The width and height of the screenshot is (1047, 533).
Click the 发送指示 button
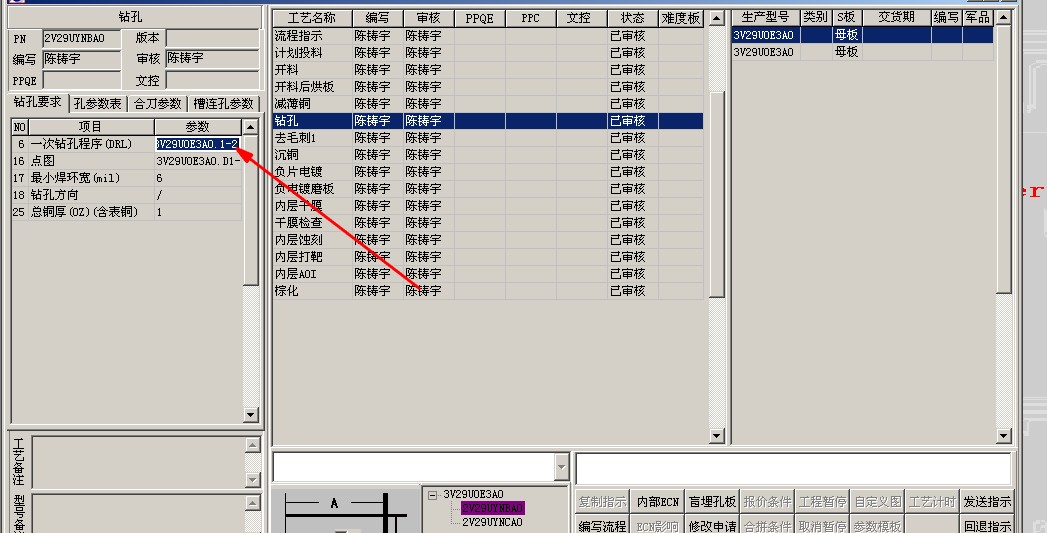(x=987, y=502)
